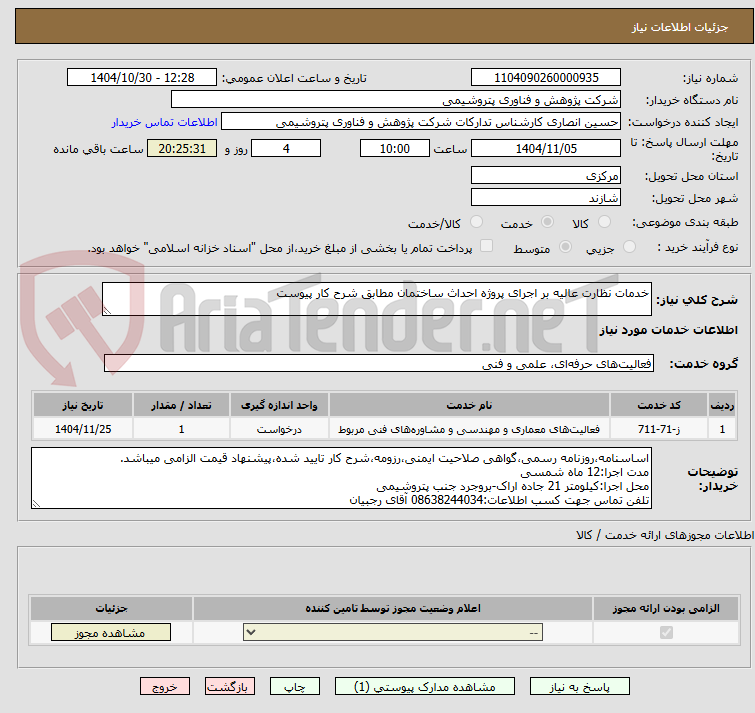The image size is (755, 713).
Task: Click resize handle of توضیحات خریدار box
Action: (x=36, y=504)
